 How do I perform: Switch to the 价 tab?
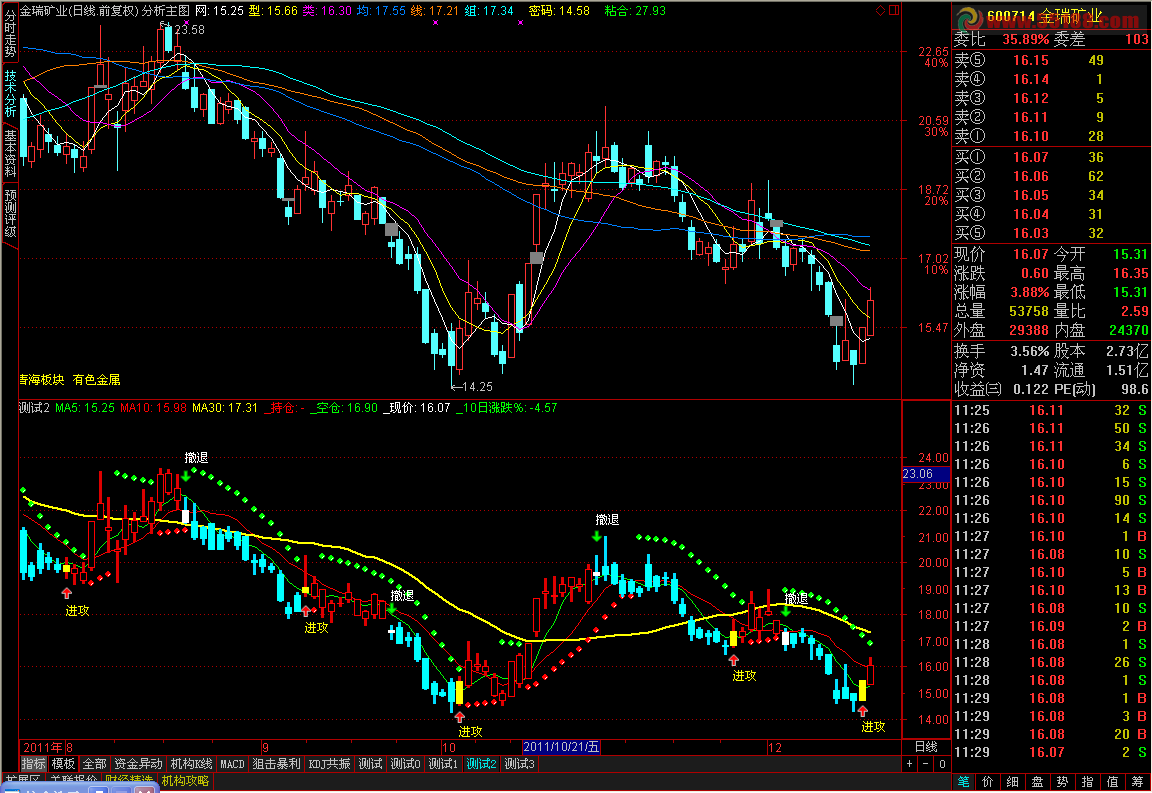click(988, 782)
